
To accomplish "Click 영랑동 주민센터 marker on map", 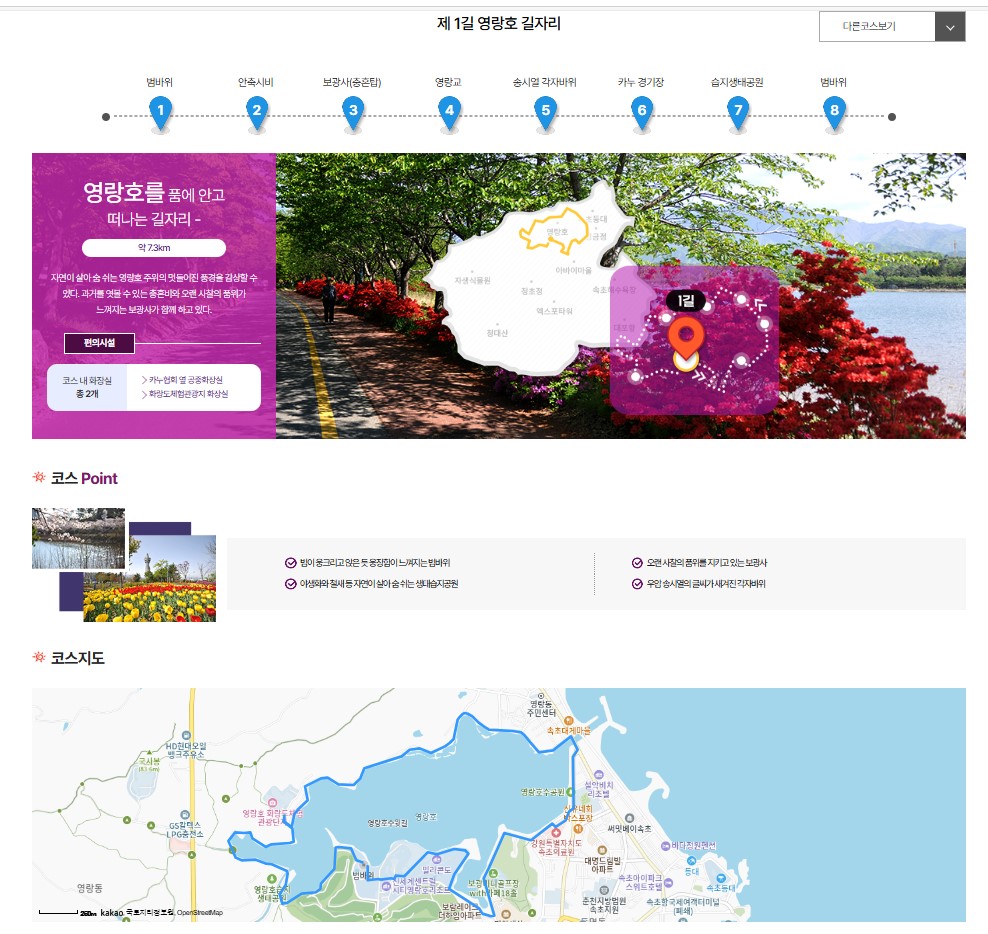I will point(541,696).
